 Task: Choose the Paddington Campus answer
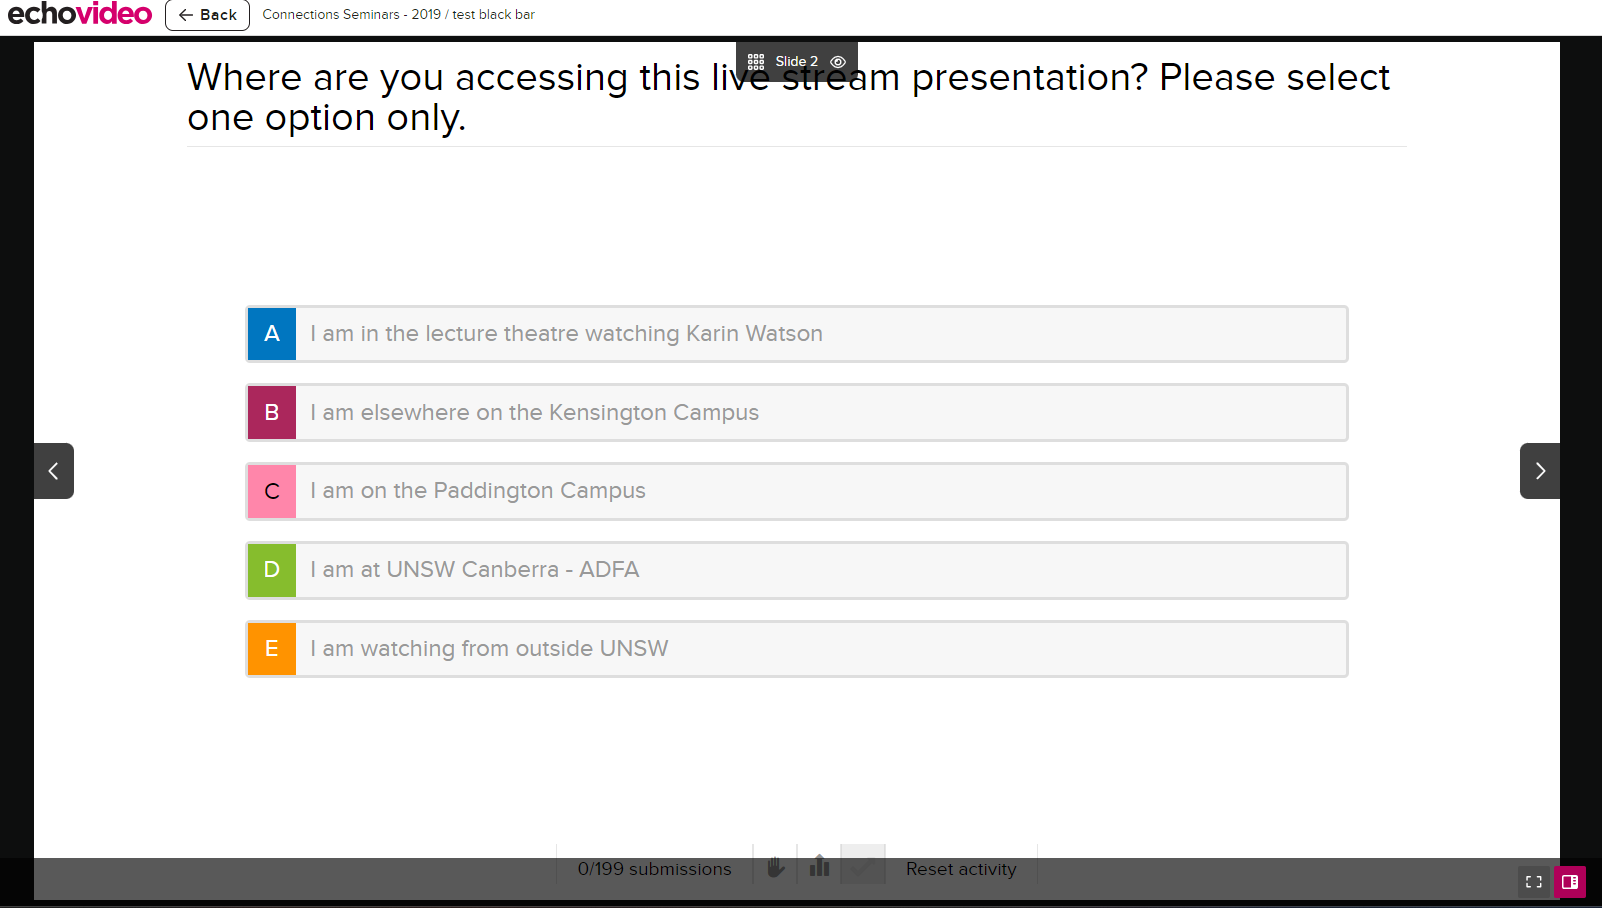pos(796,491)
